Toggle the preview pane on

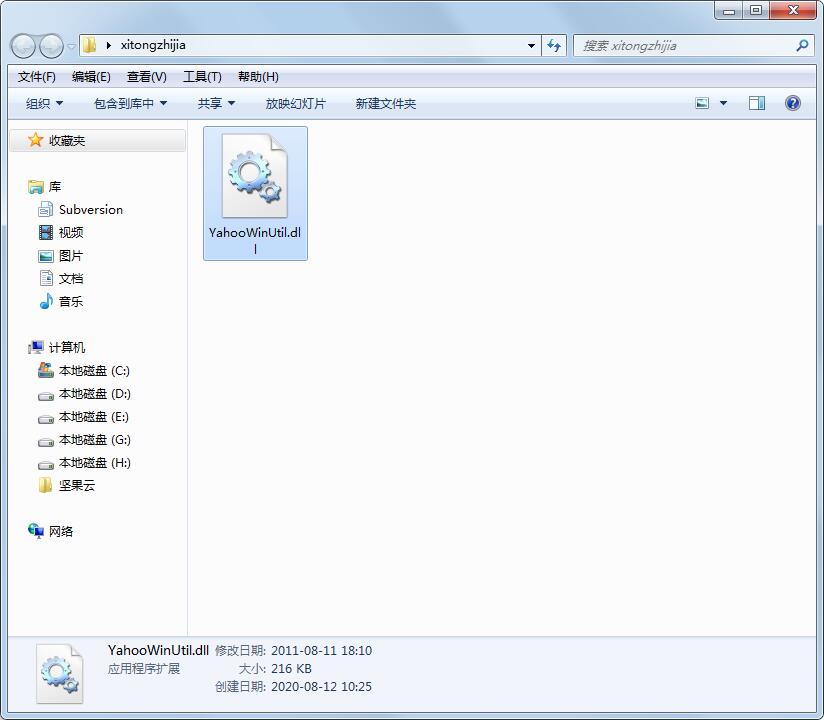(757, 102)
